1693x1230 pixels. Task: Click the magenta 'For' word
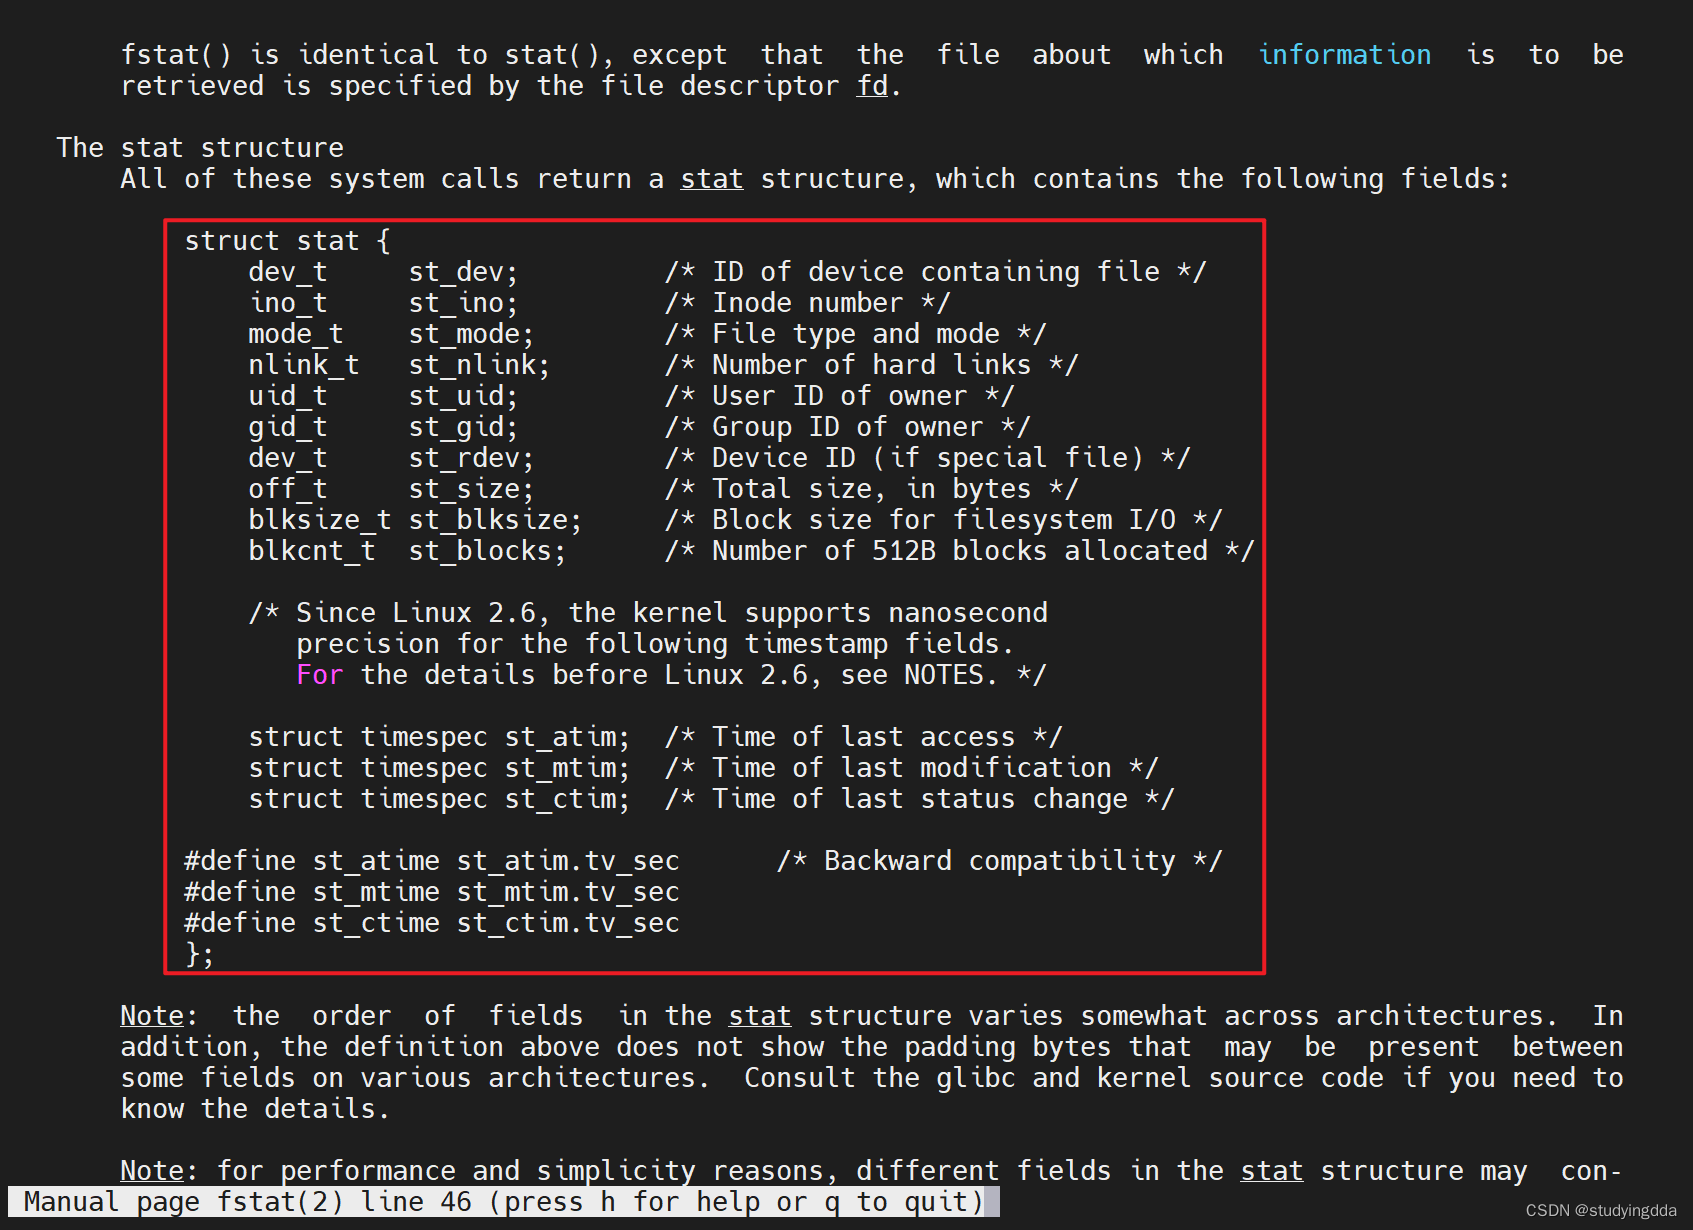click(x=320, y=675)
